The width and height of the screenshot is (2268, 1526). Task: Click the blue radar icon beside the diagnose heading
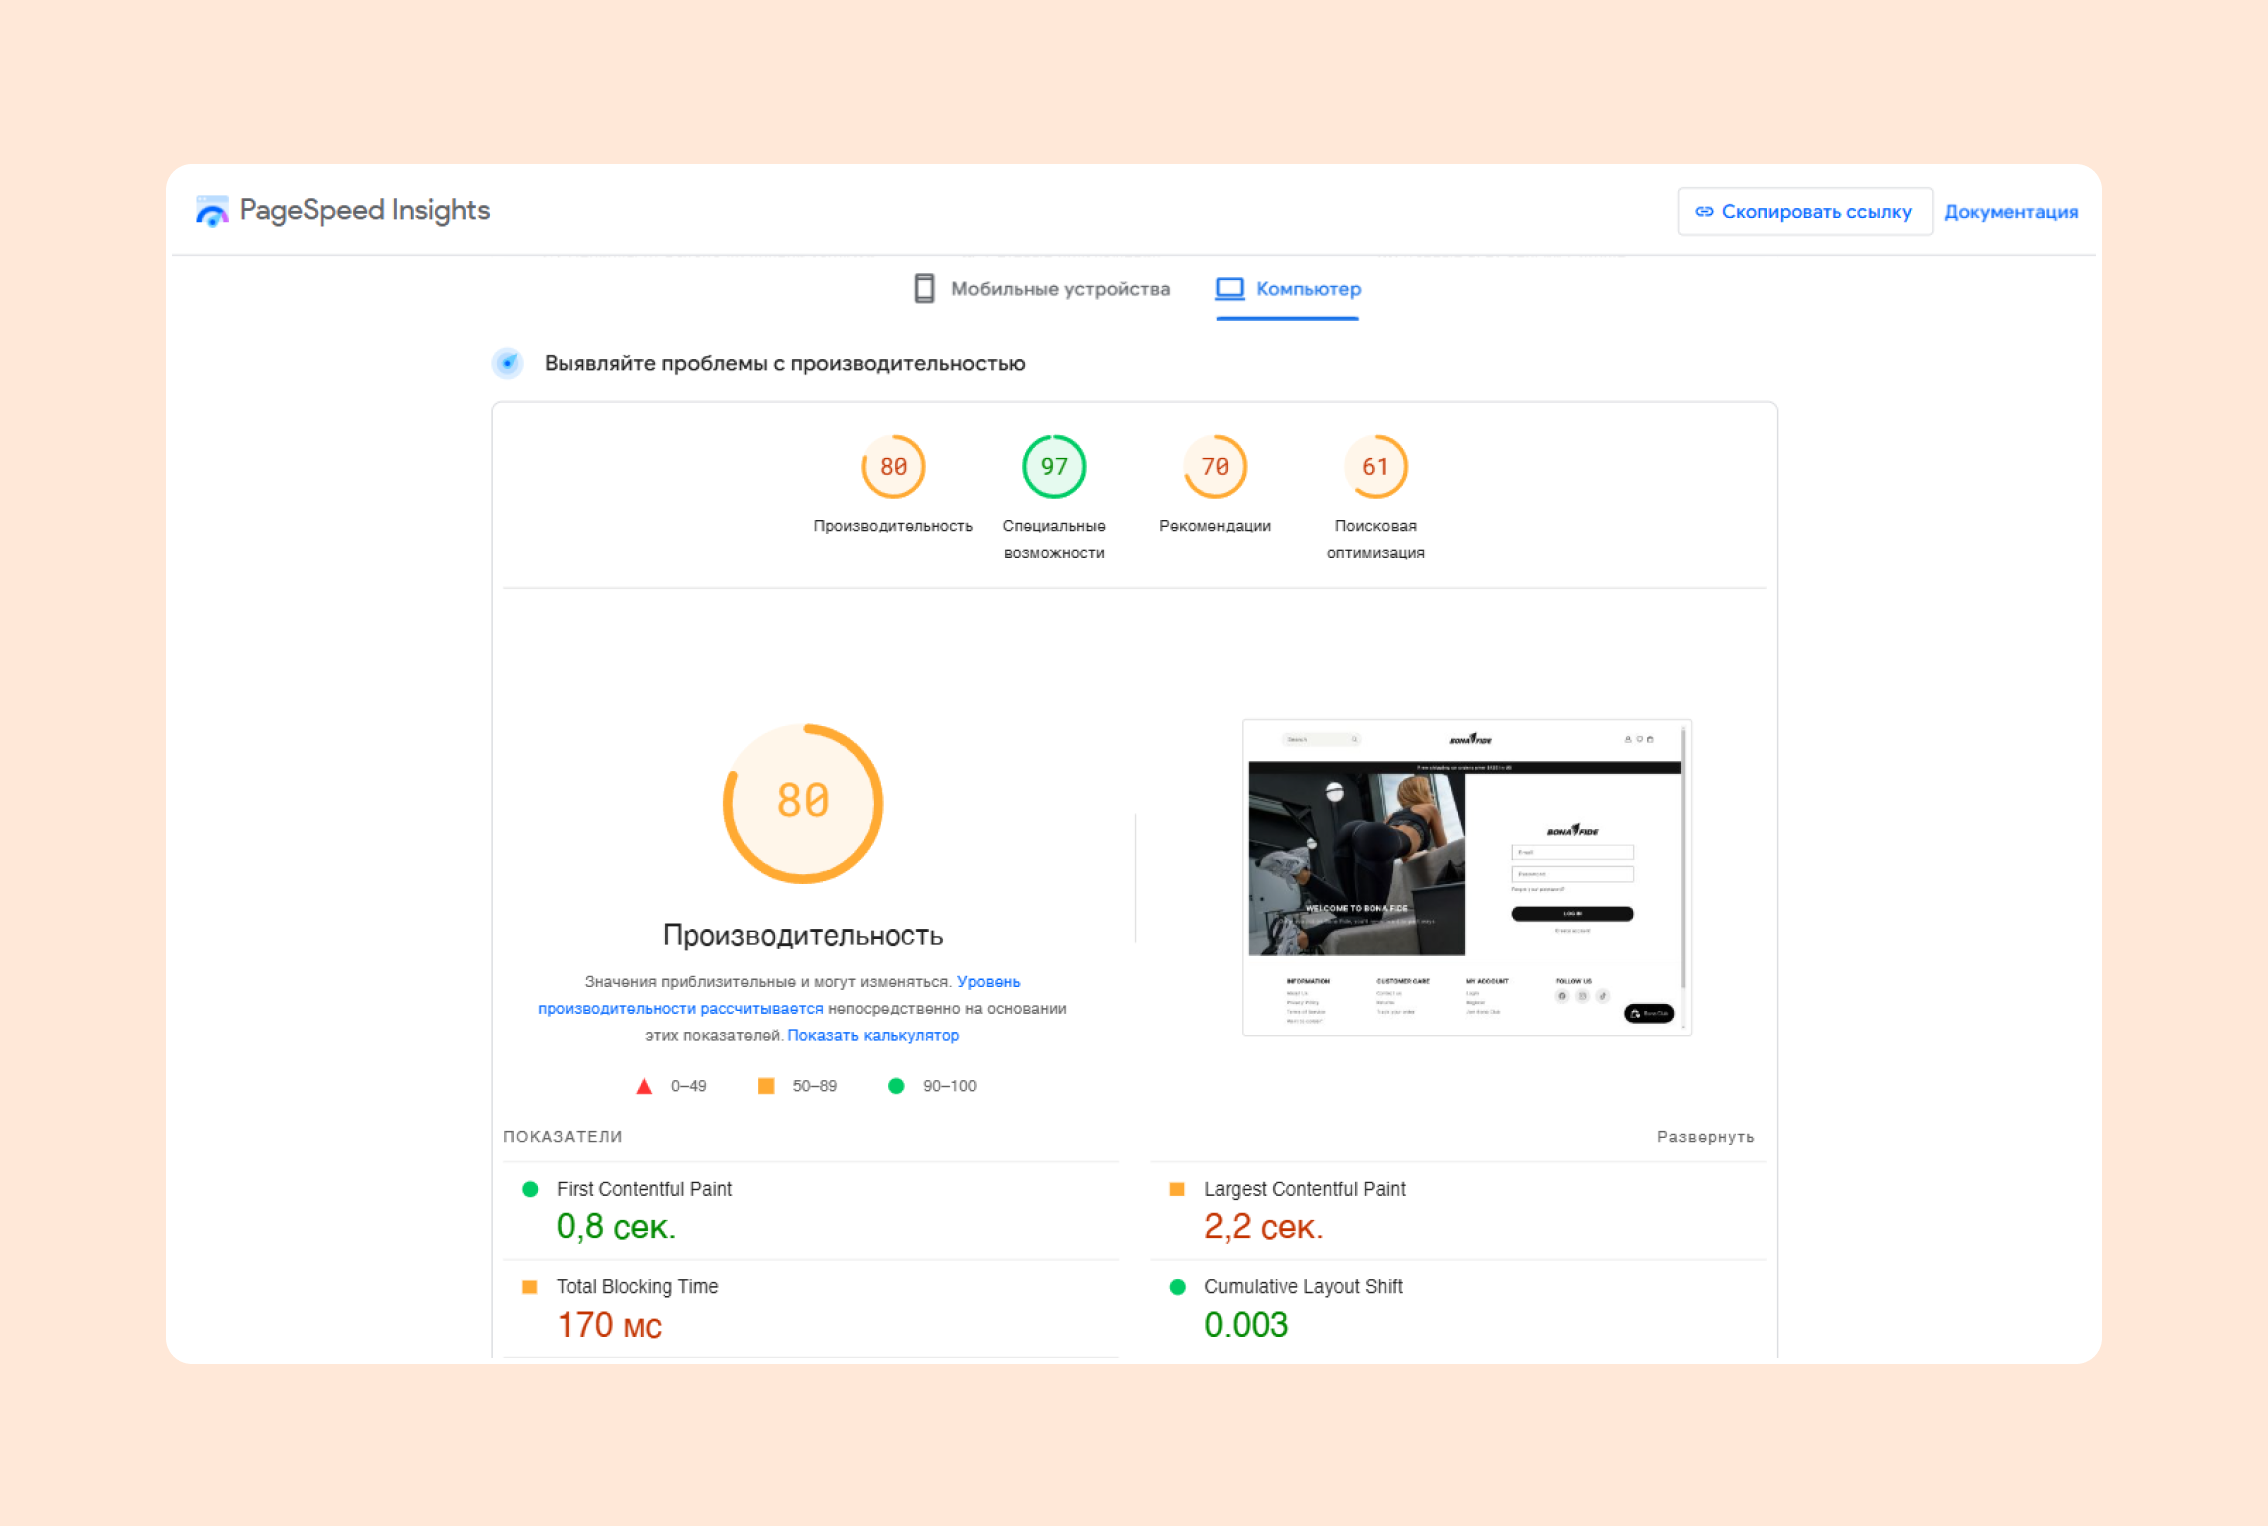[x=508, y=363]
